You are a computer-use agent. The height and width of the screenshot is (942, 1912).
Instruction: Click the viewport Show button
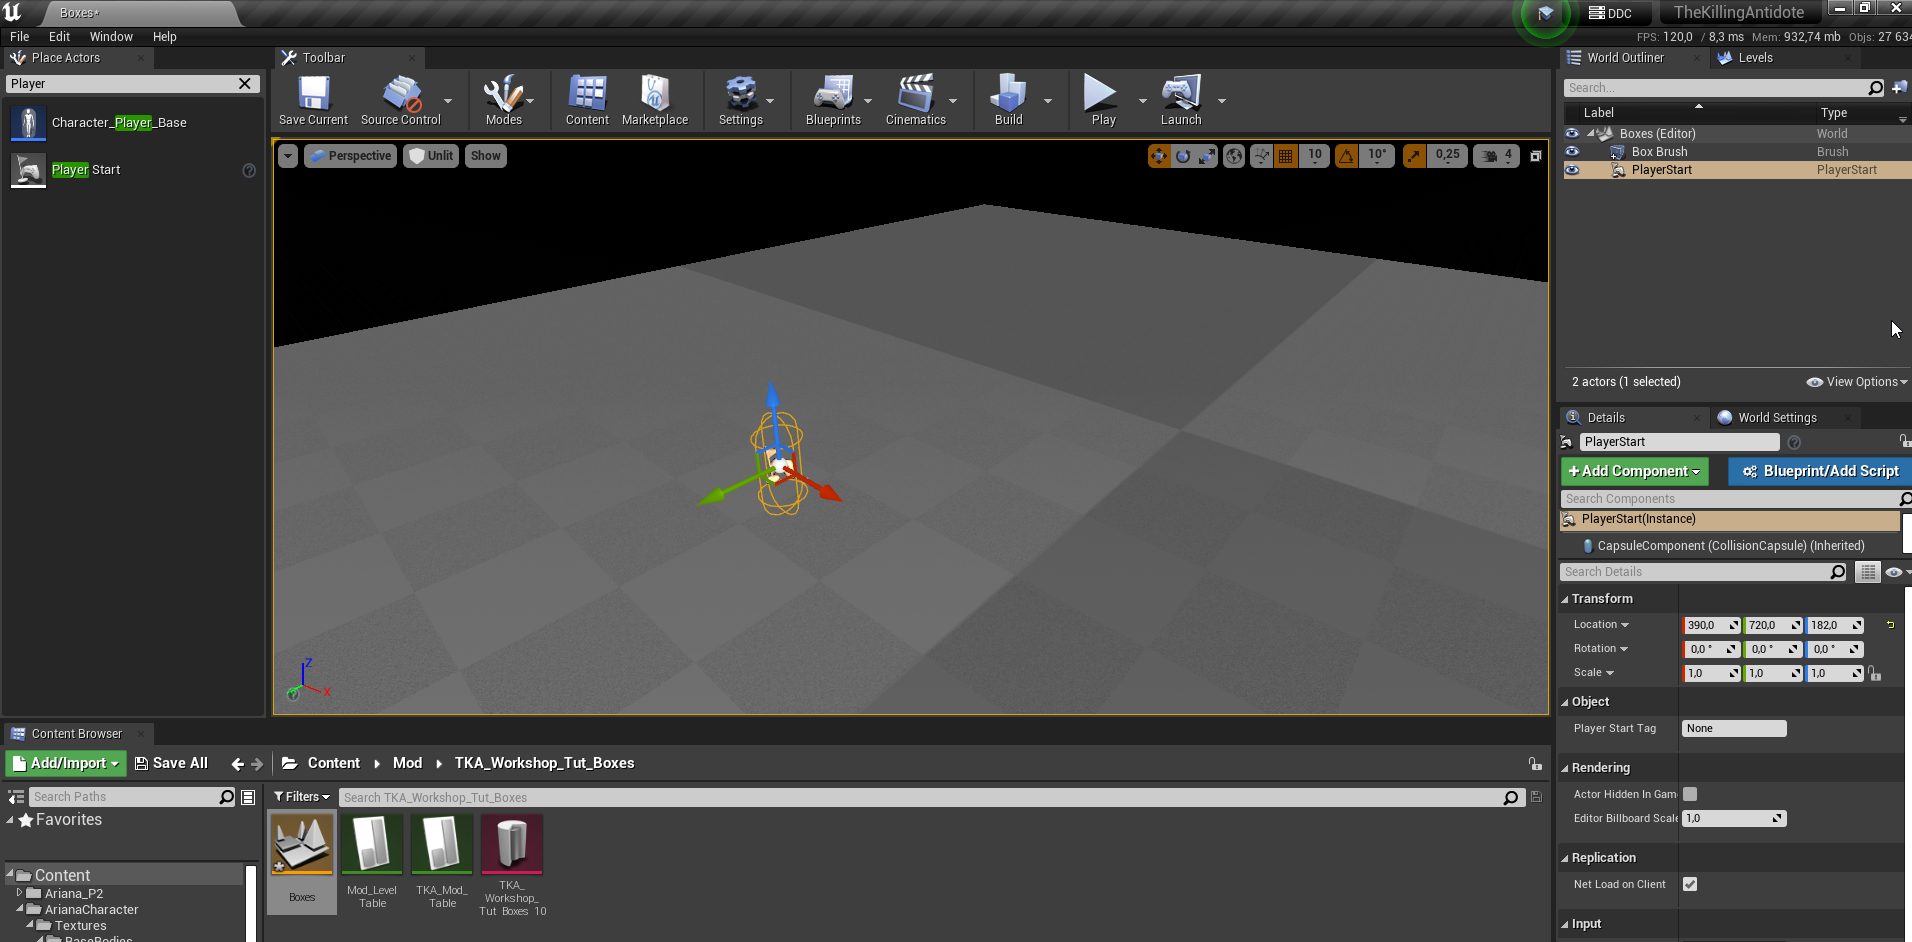click(x=486, y=156)
